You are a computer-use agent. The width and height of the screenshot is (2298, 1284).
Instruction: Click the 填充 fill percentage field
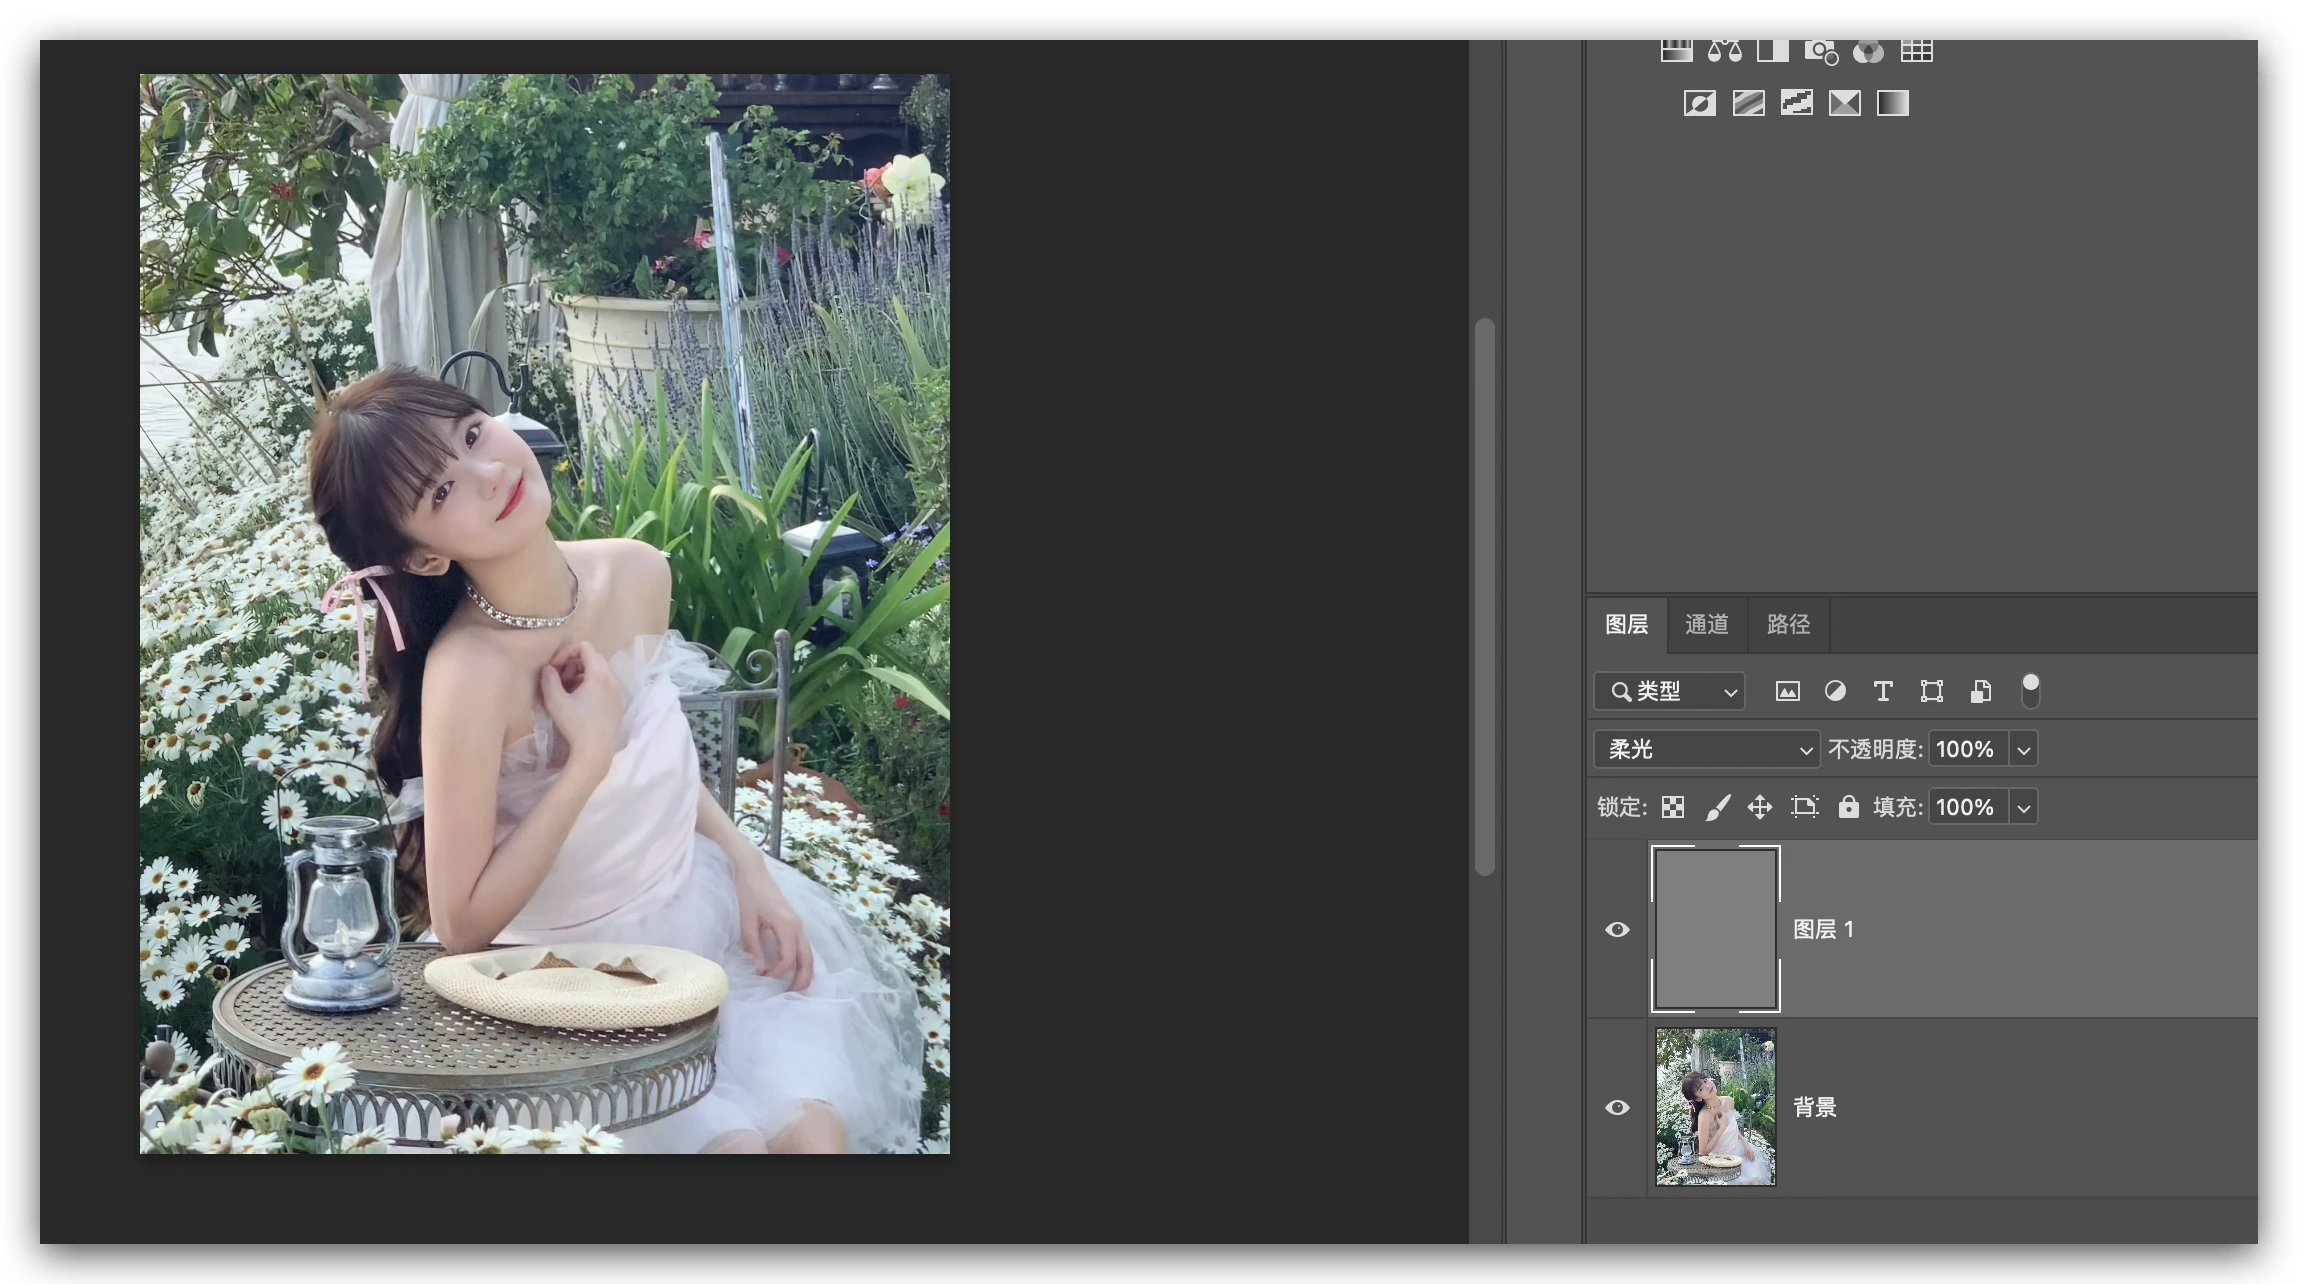pyautogui.click(x=1967, y=807)
